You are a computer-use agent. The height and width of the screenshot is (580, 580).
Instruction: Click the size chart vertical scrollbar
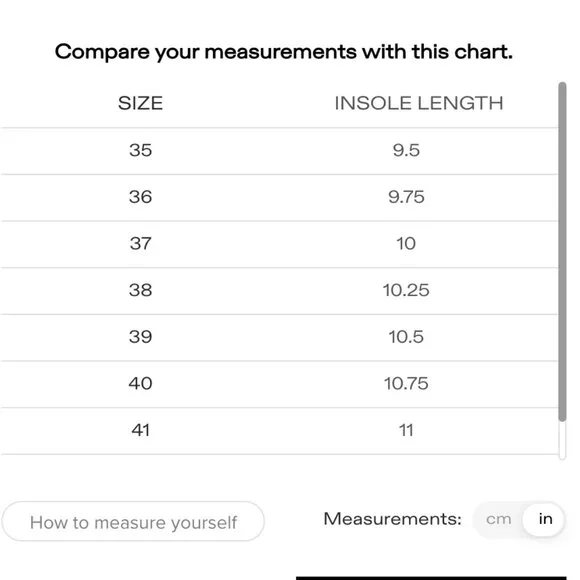click(x=562, y=252)
